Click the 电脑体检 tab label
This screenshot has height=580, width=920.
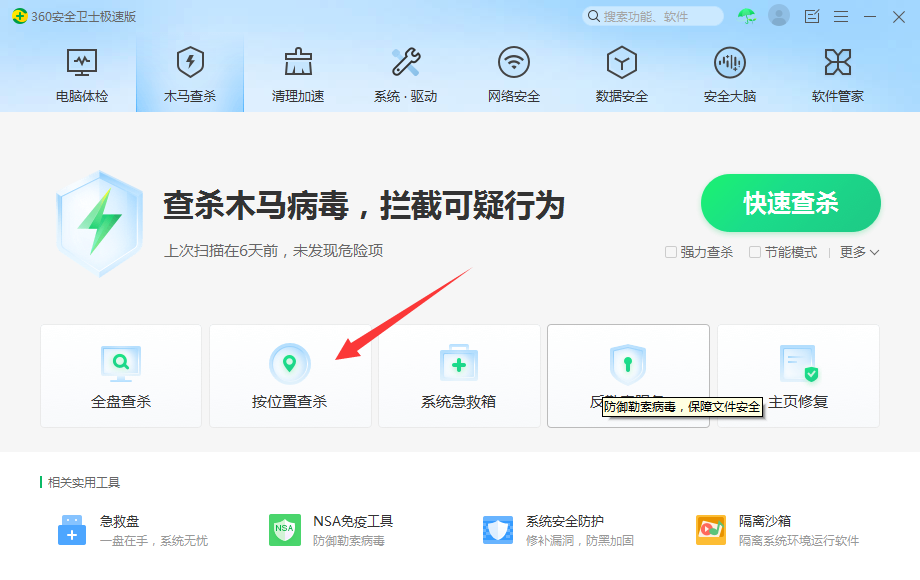82,96
